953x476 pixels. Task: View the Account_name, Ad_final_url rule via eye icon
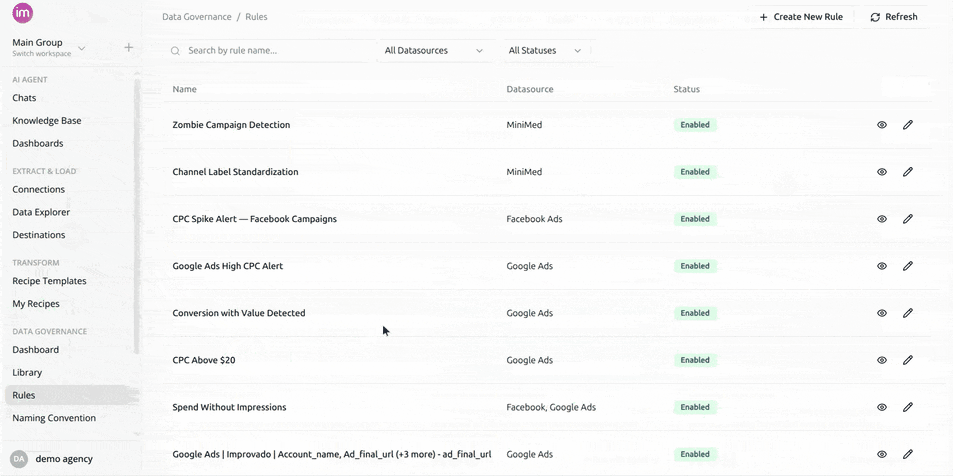click(x=882, y=454)
